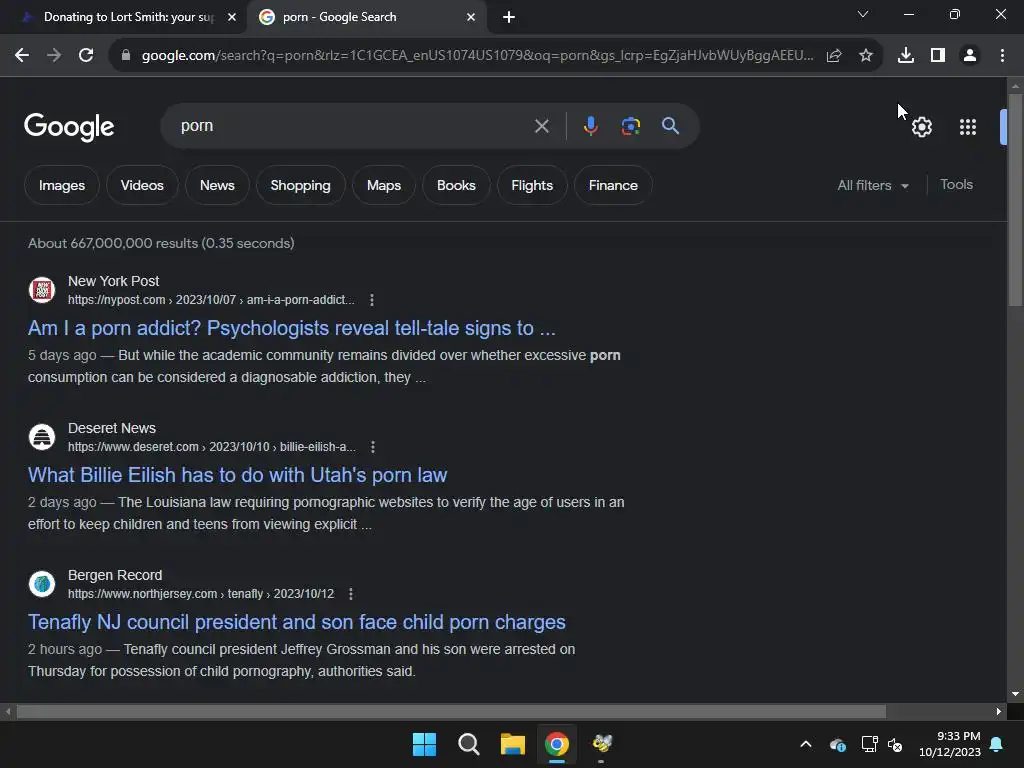Click the Google logo
The height and width of the screenshot is (768, 1024).
[69, 127]
